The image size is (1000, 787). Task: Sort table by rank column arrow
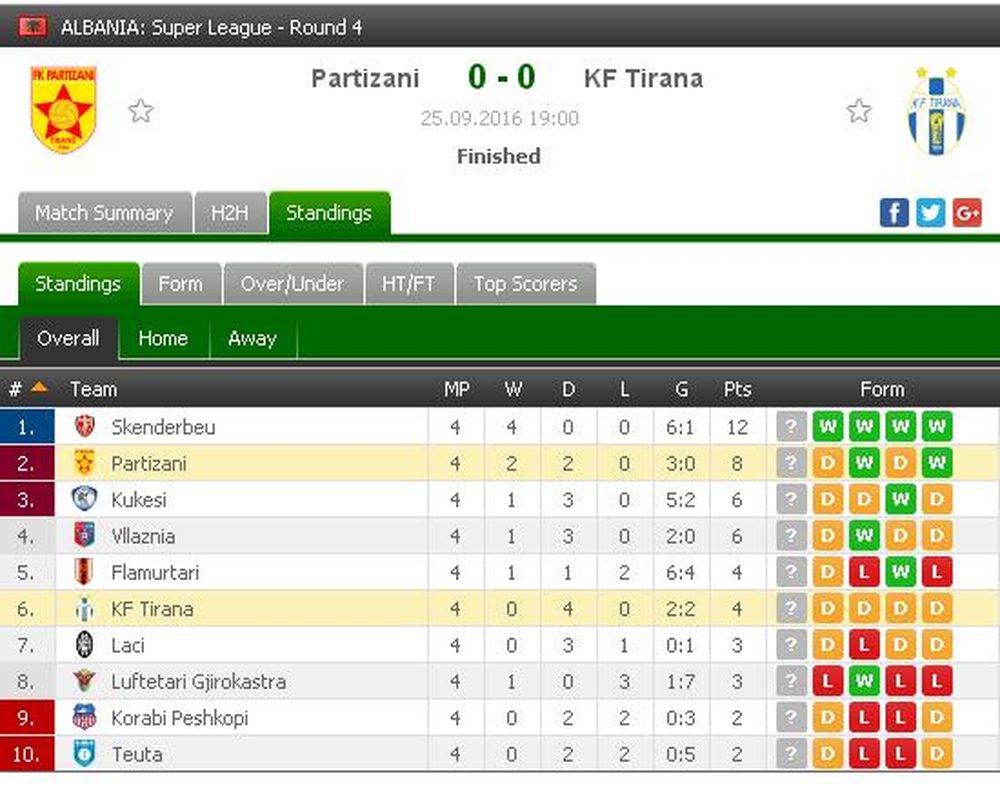pyautogui.click(x=39, y=386)
